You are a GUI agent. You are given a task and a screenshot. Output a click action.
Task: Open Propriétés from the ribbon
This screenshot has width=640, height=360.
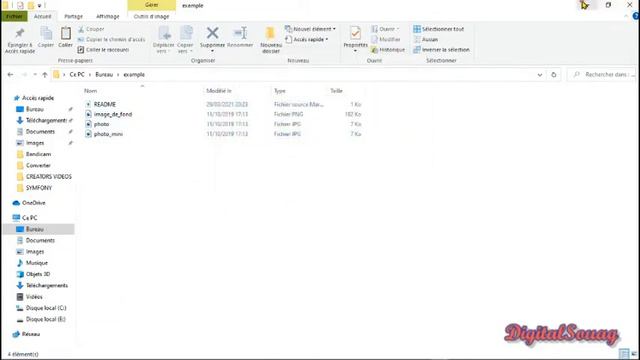(355, 39)
